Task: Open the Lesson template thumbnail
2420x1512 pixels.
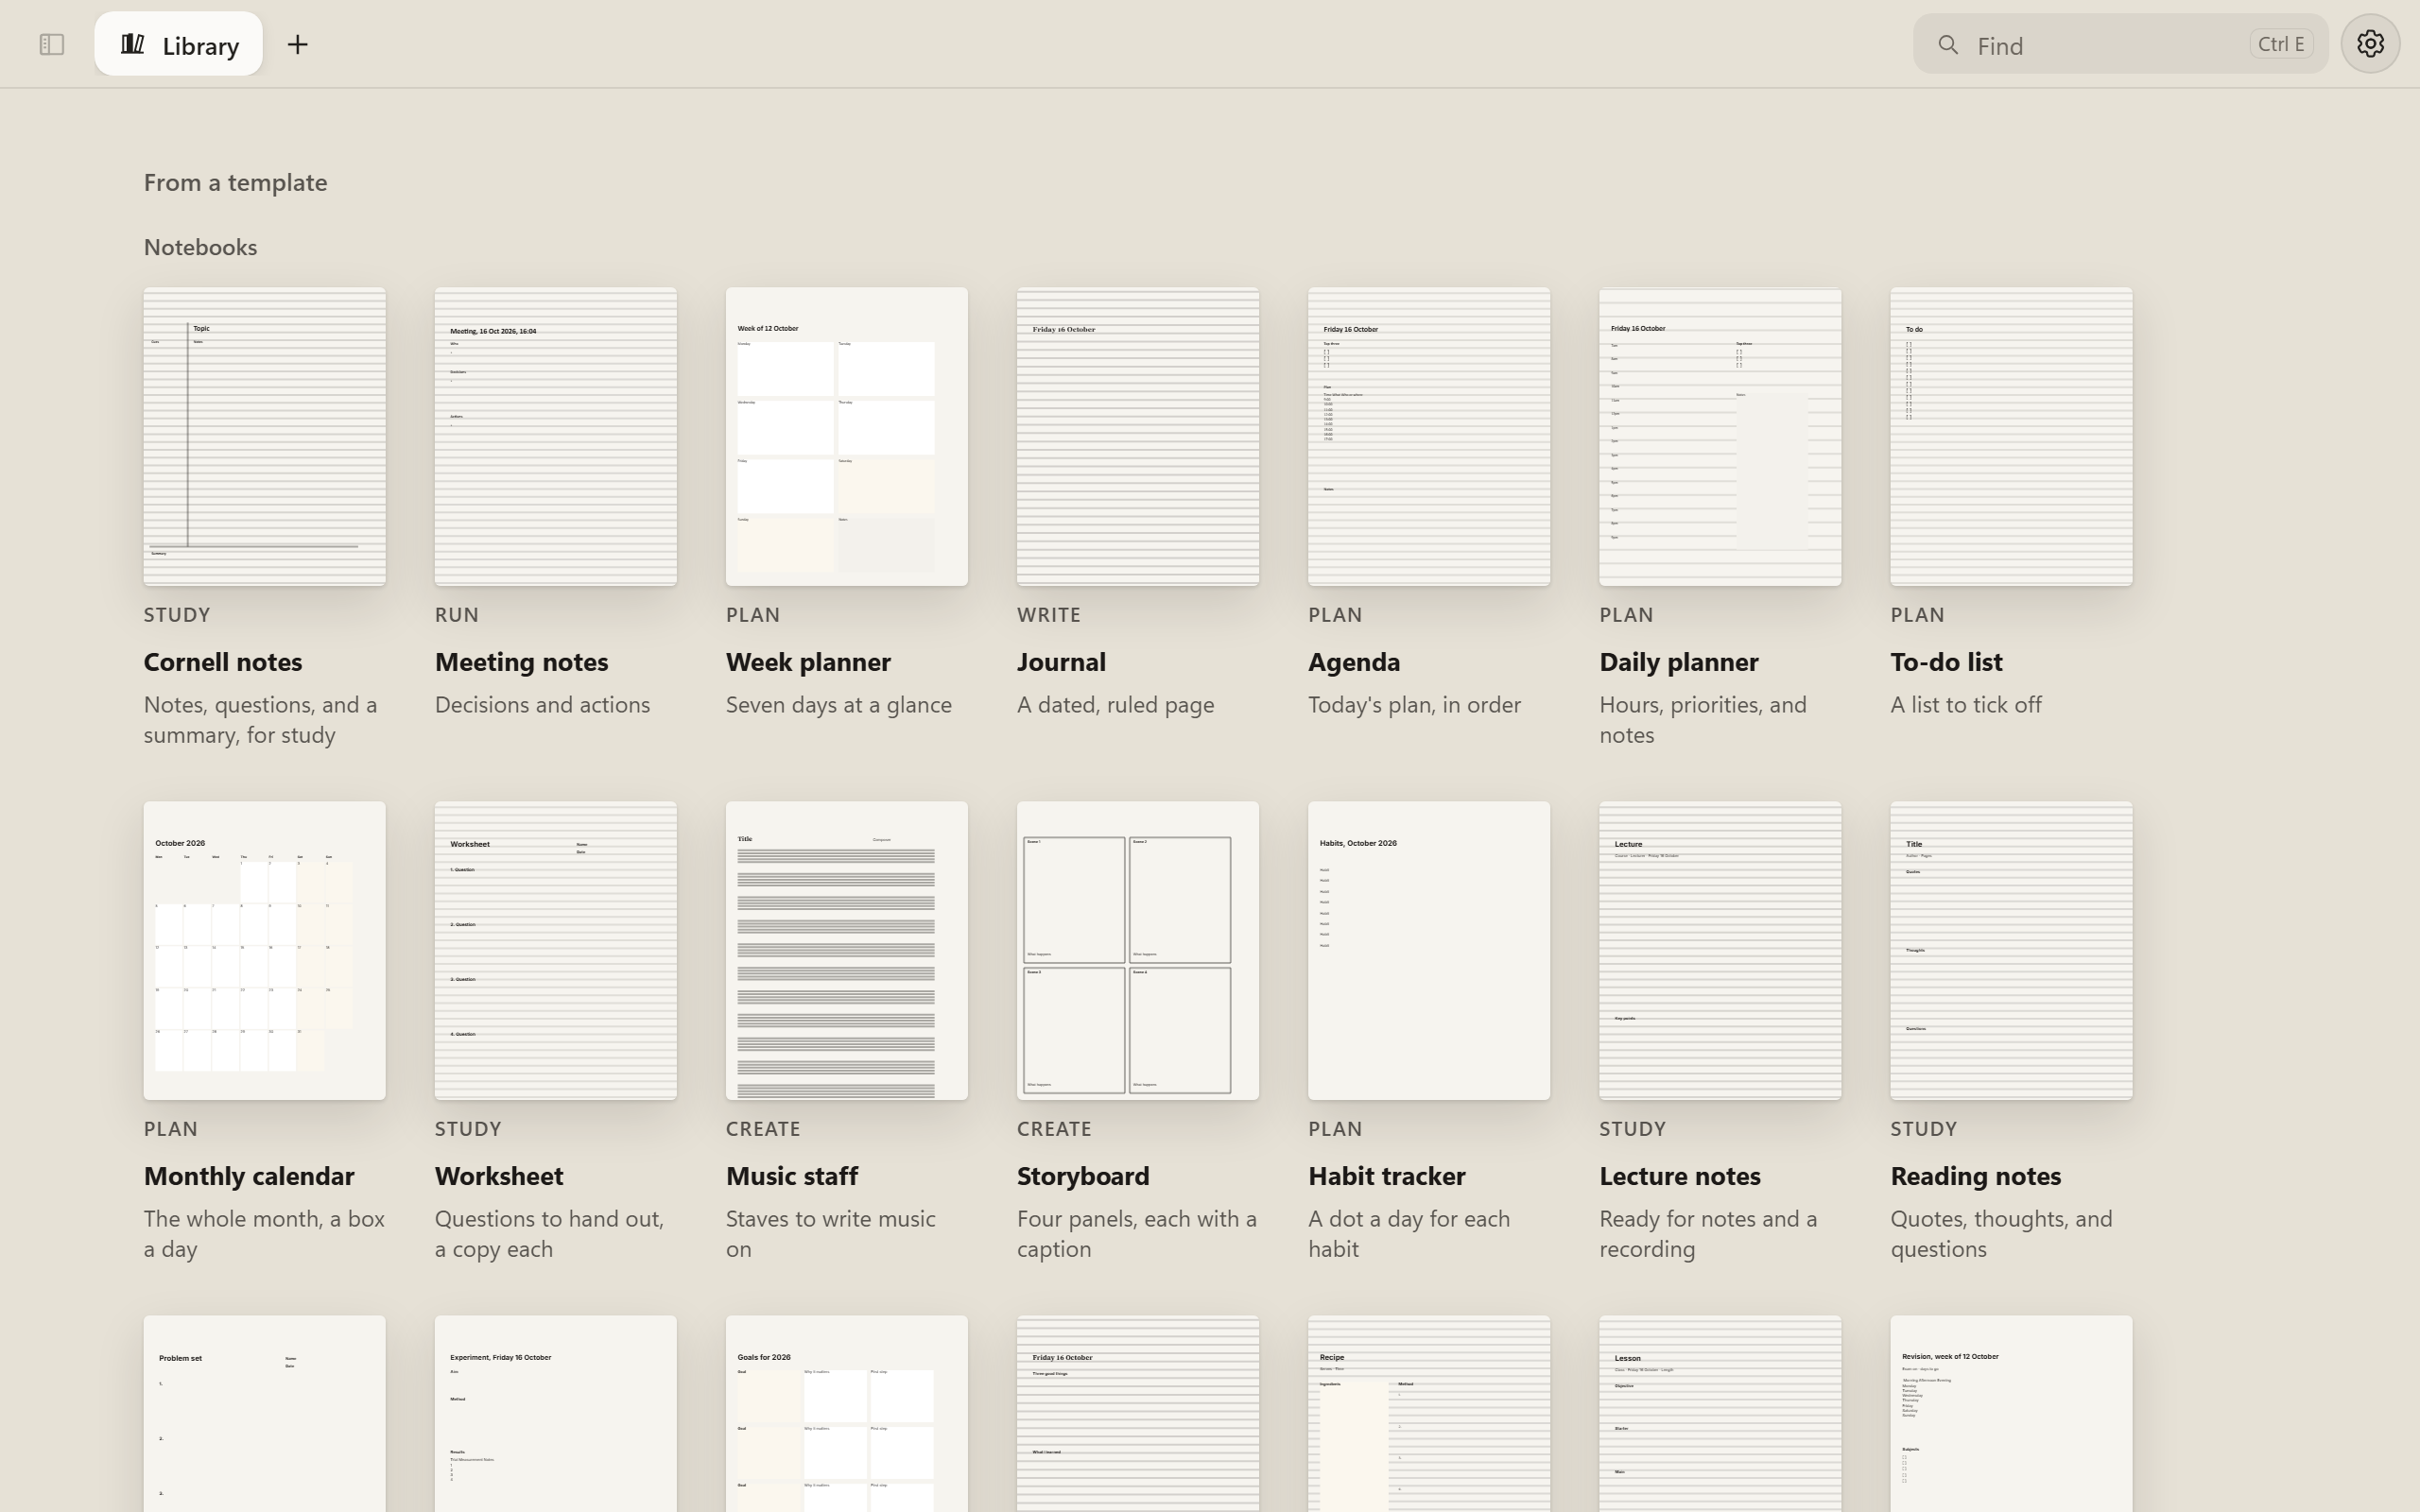Action: tap(1720, 1414)
